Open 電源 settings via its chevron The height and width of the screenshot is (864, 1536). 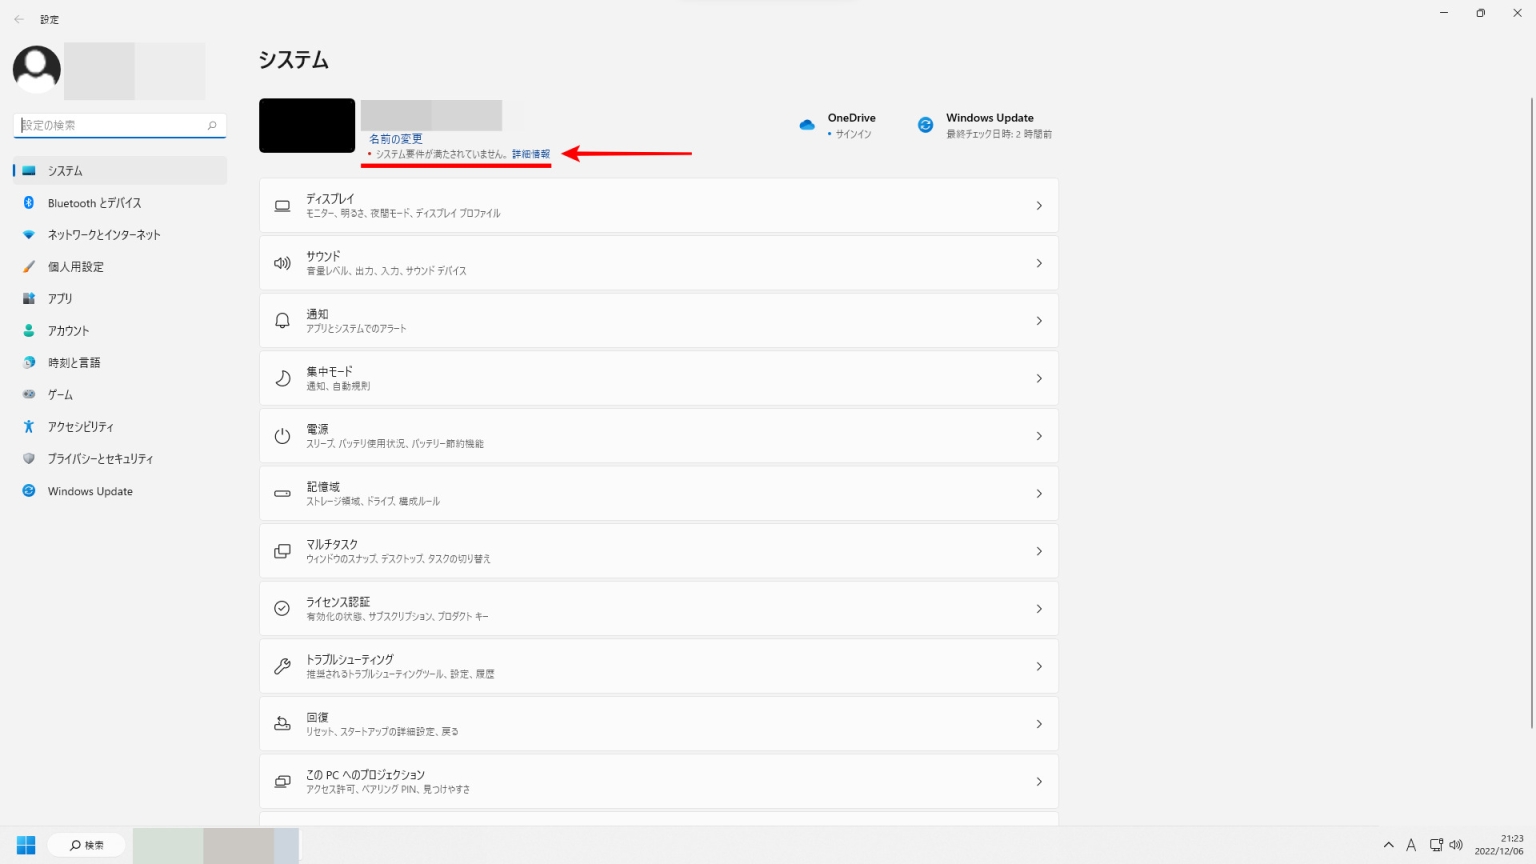(1039, 436)
